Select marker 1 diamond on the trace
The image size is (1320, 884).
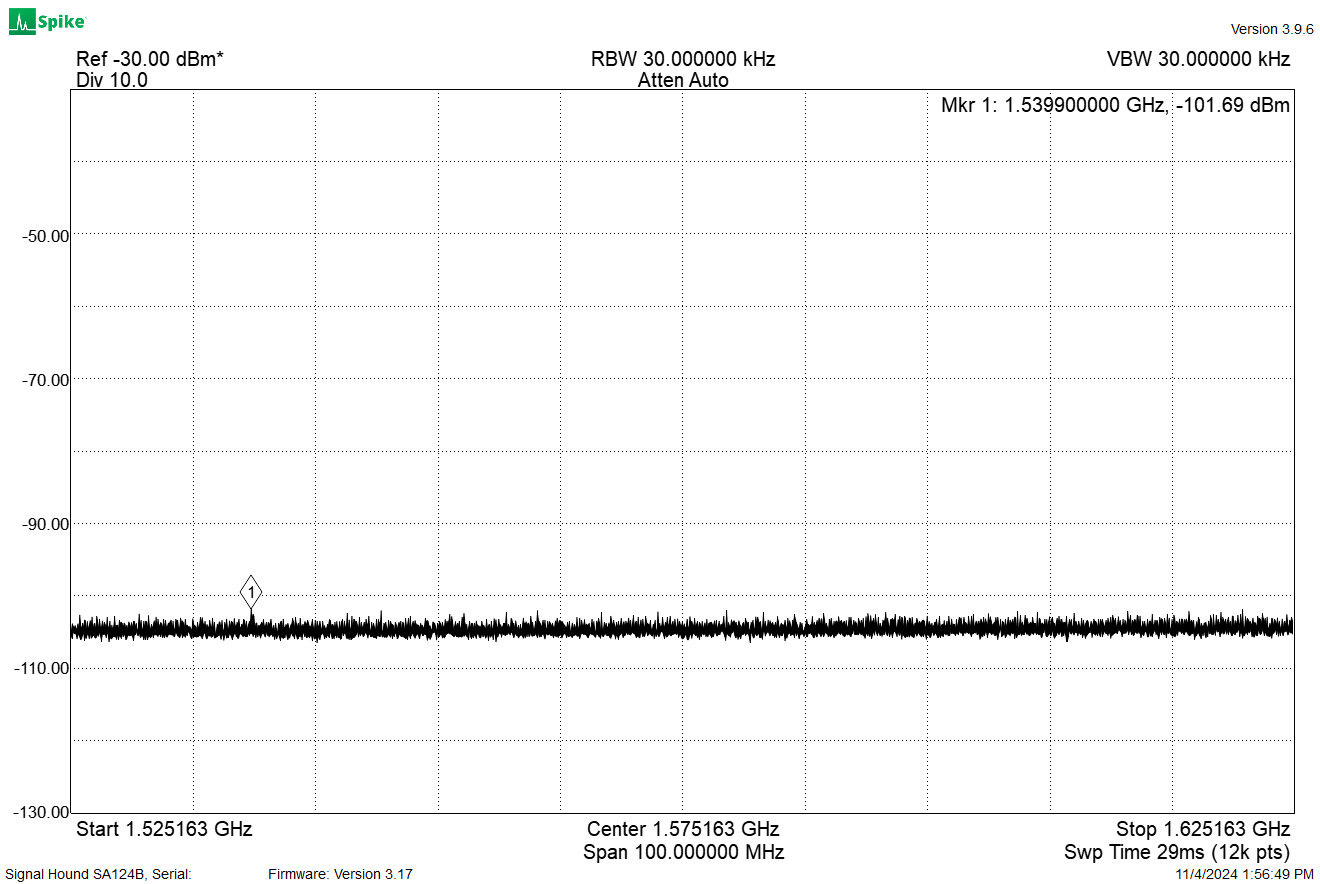pyautogui.click(x=251, y=593)
